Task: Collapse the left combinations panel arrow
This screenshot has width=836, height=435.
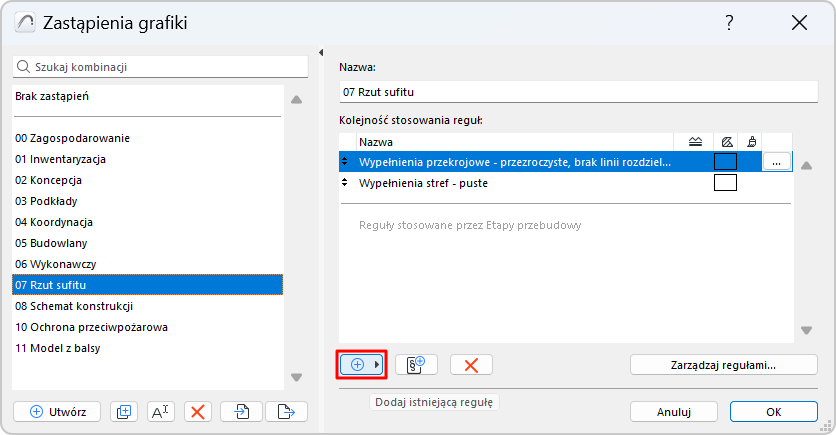Action: pyautogui.click(x=320, y=53)
